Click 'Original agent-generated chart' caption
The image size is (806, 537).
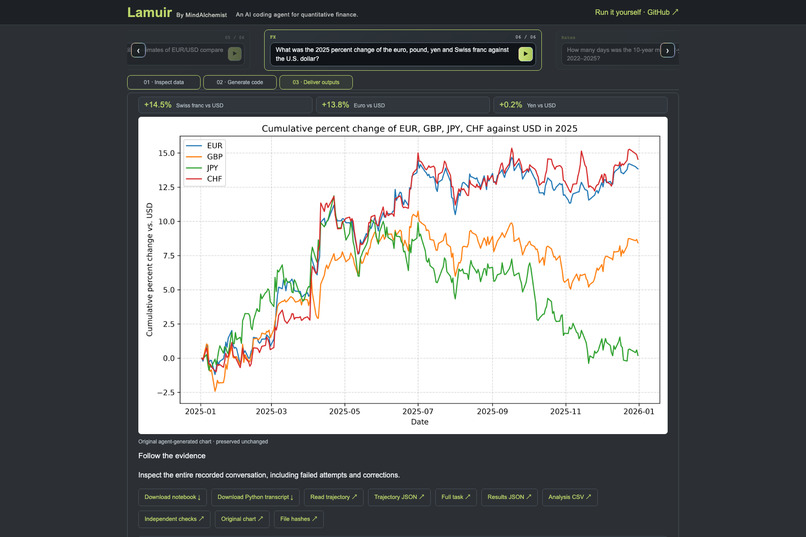click(x=203, y=441)
